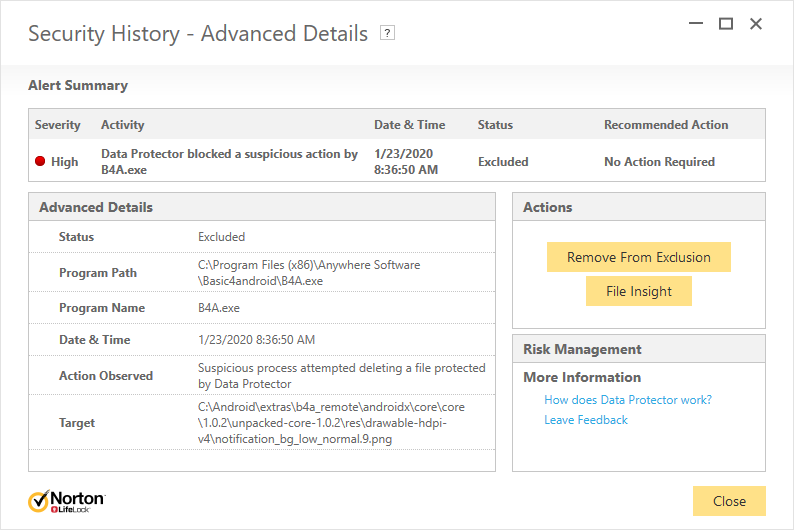Click the Program Path label
Screen dimensions: 794x530
point(98,273)
